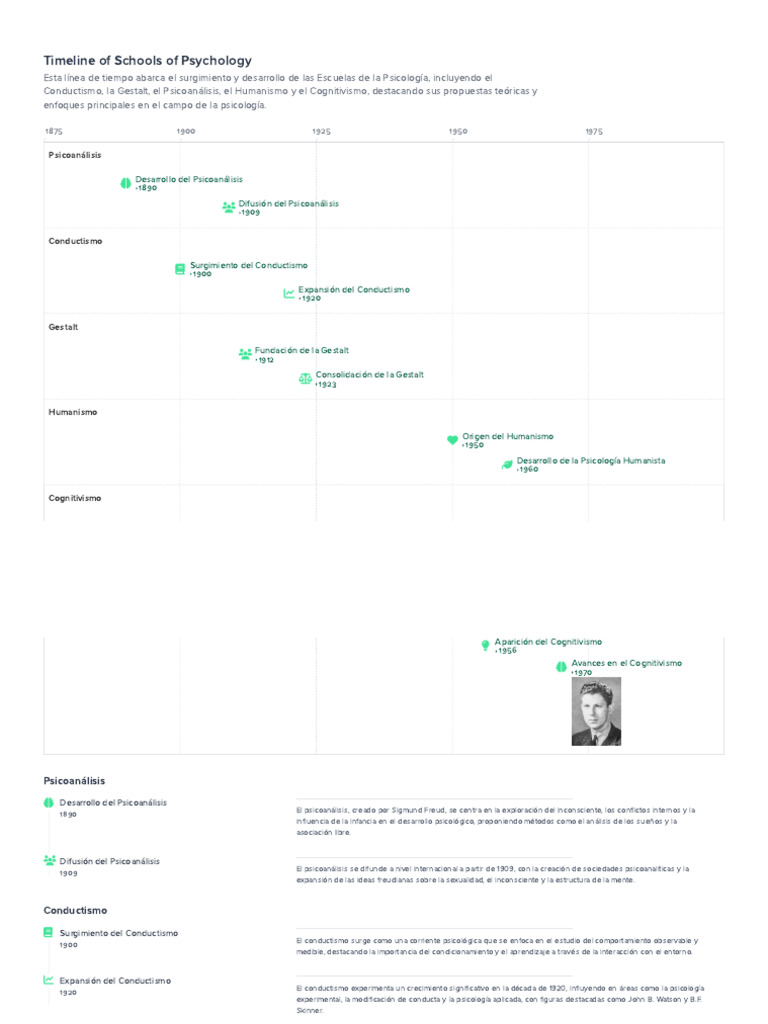Image resolution: width=768 pixels, height=1024 pixels.
Task: Click the Difusión del Psicoanálisis entry in the list below
Action: 110,861
